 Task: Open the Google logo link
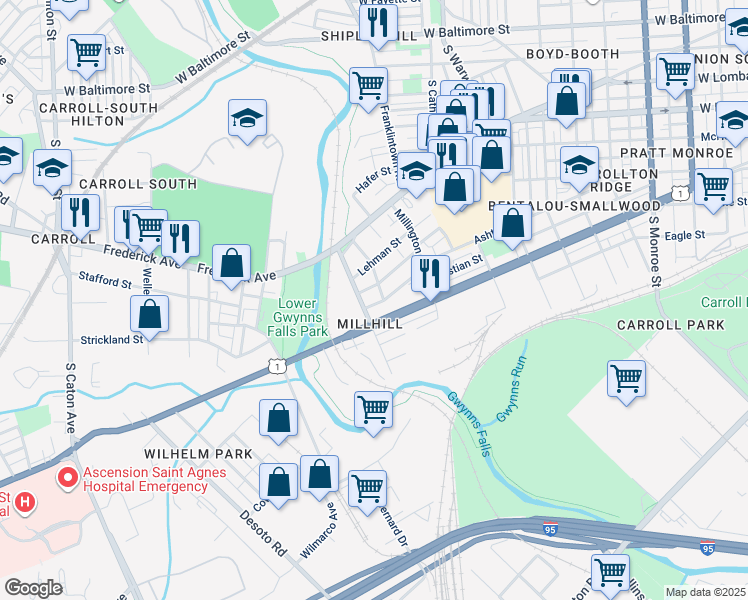pyautogui.click(x=33, y=588)
